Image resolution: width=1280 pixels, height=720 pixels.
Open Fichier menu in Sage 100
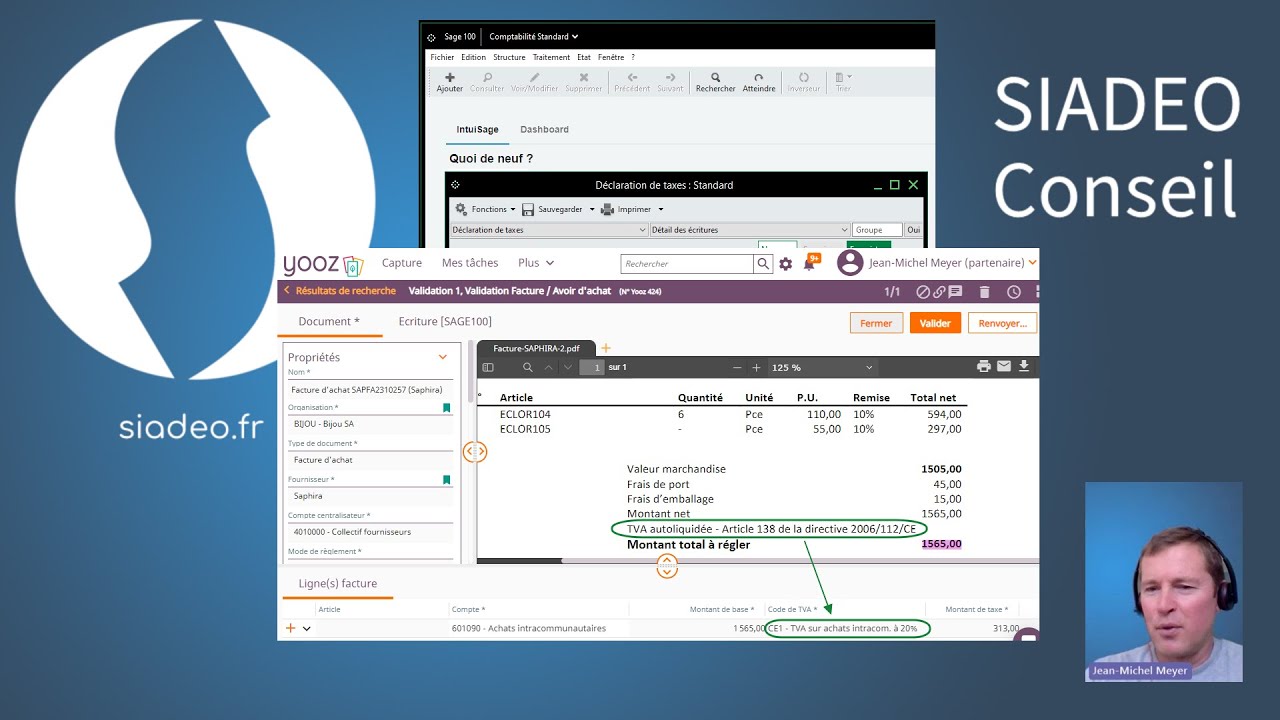[442, 57]
